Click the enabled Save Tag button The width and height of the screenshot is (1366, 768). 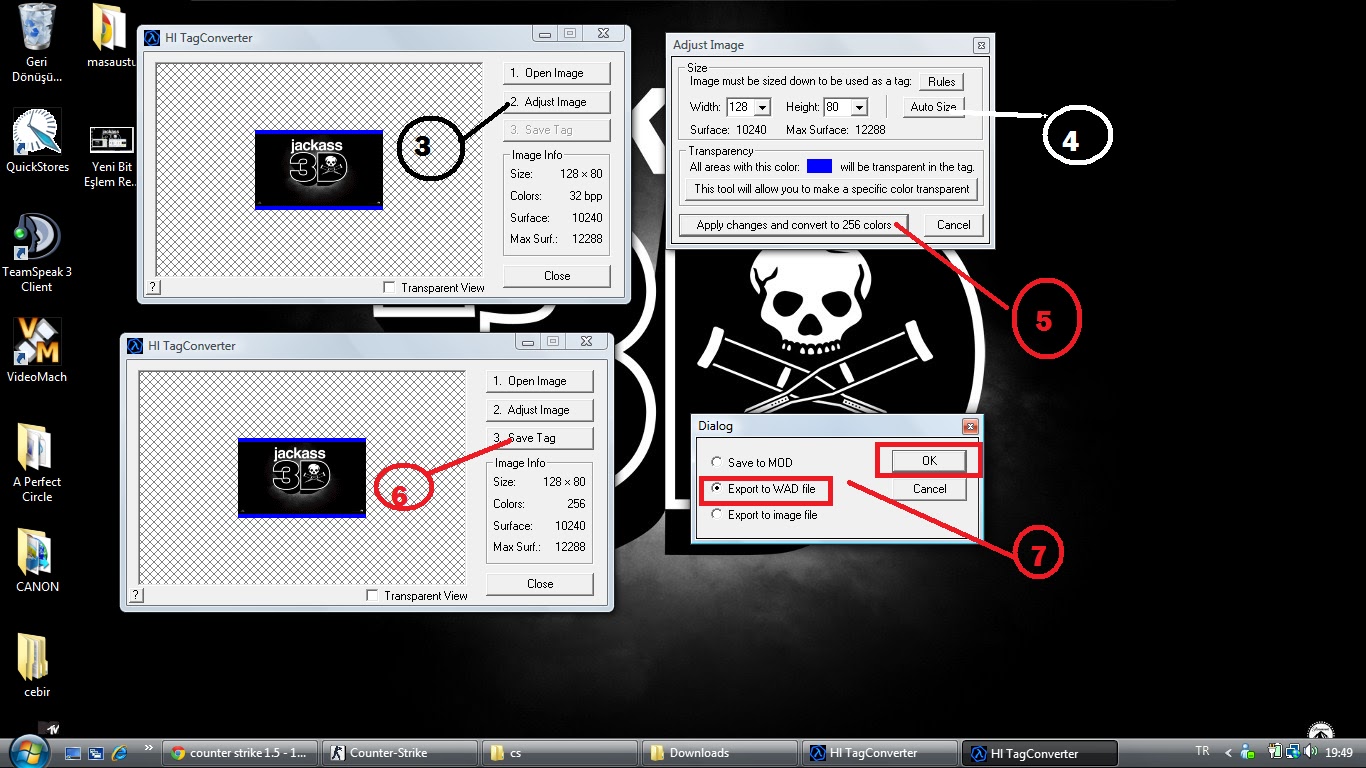point(539,438)
